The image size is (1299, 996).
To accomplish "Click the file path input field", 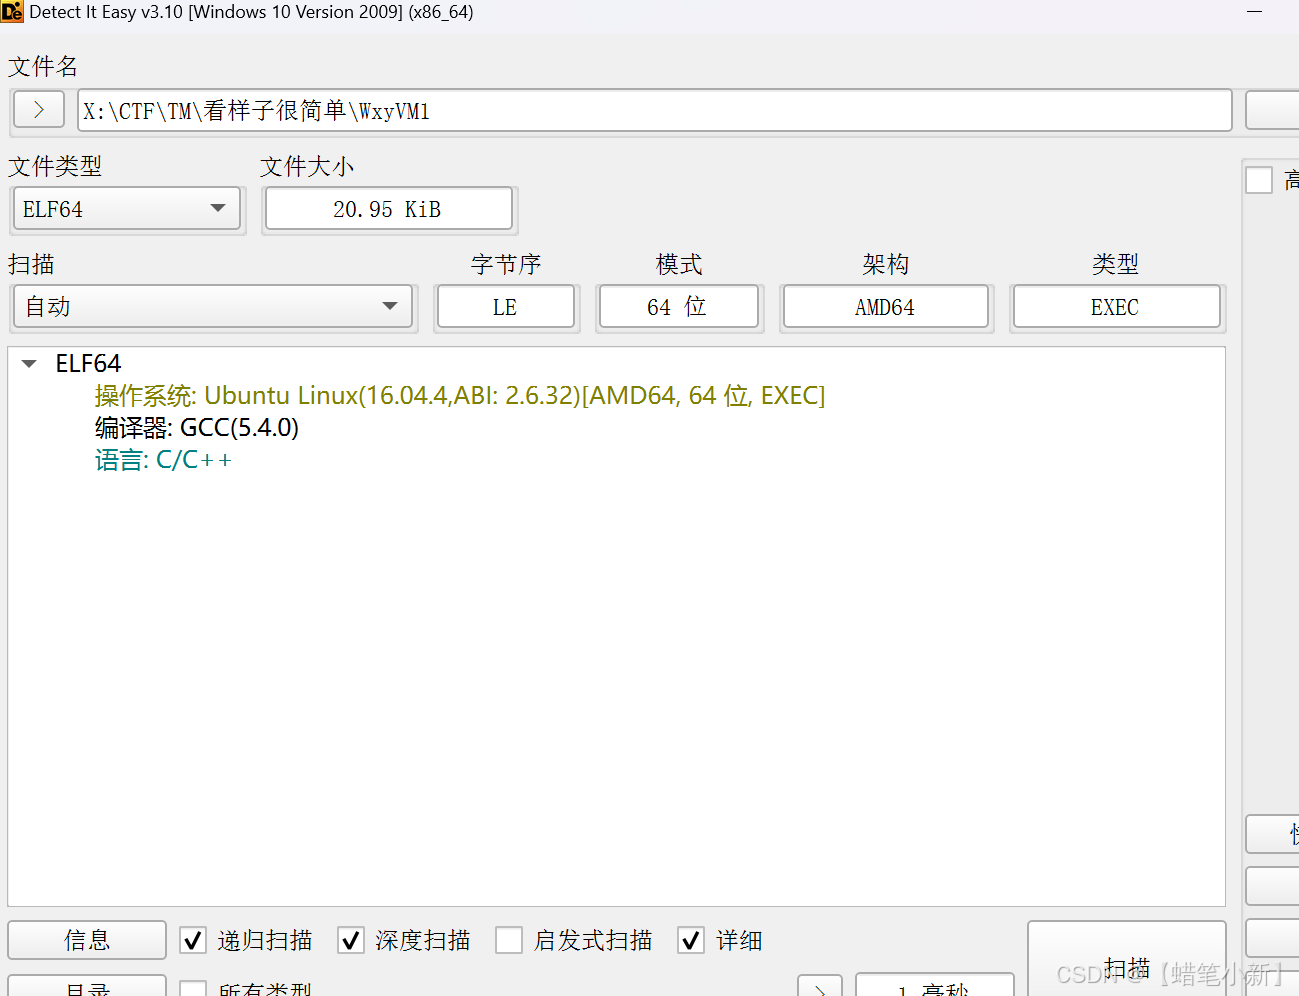I will (x=655, y=110).
